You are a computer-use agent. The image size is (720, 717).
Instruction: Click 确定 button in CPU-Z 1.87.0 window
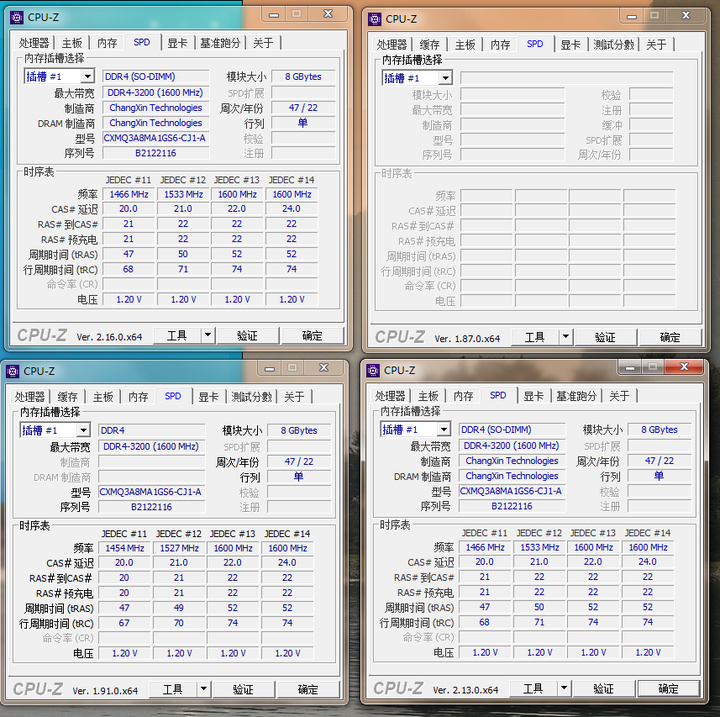670,337
